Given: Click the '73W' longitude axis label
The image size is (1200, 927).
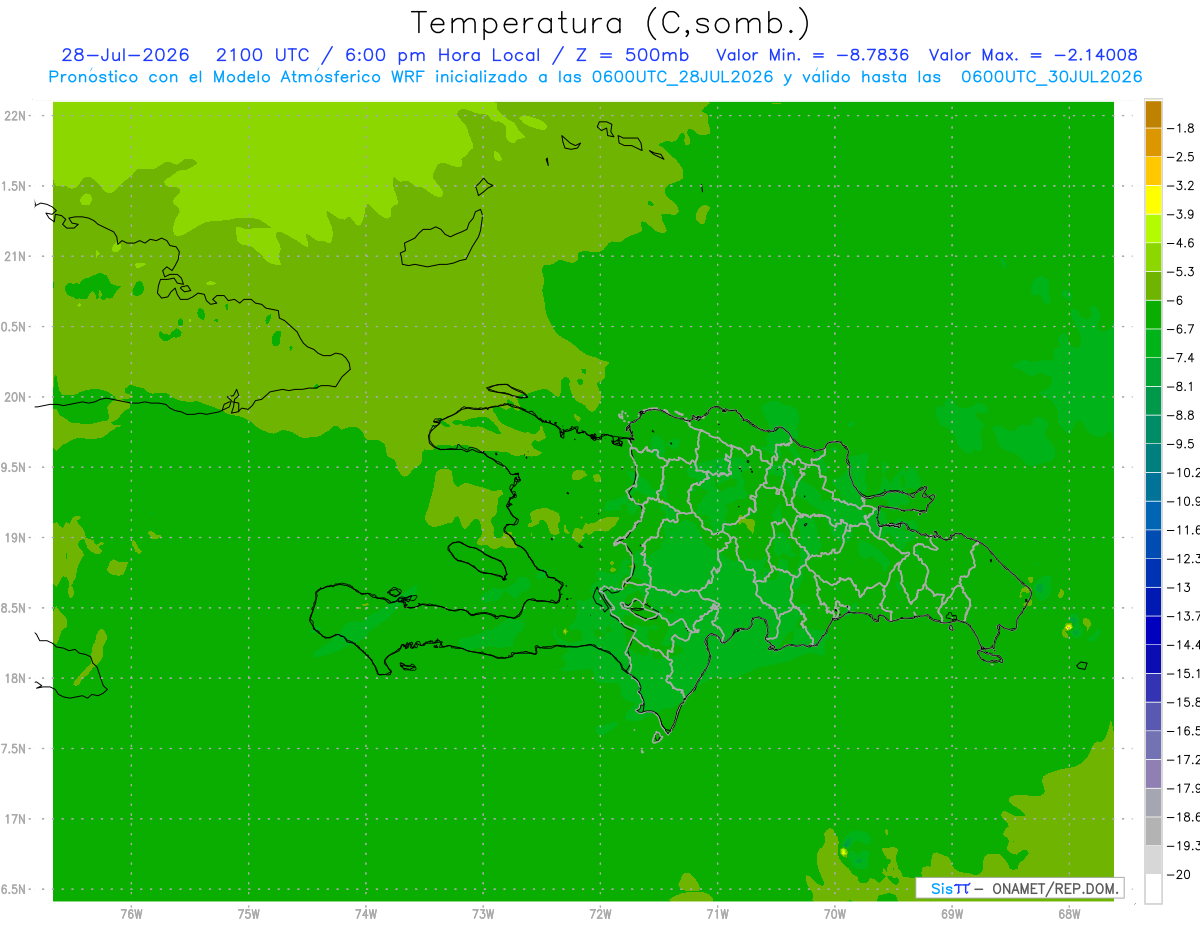Looking at the screenshot, I should tap(483, 914).
